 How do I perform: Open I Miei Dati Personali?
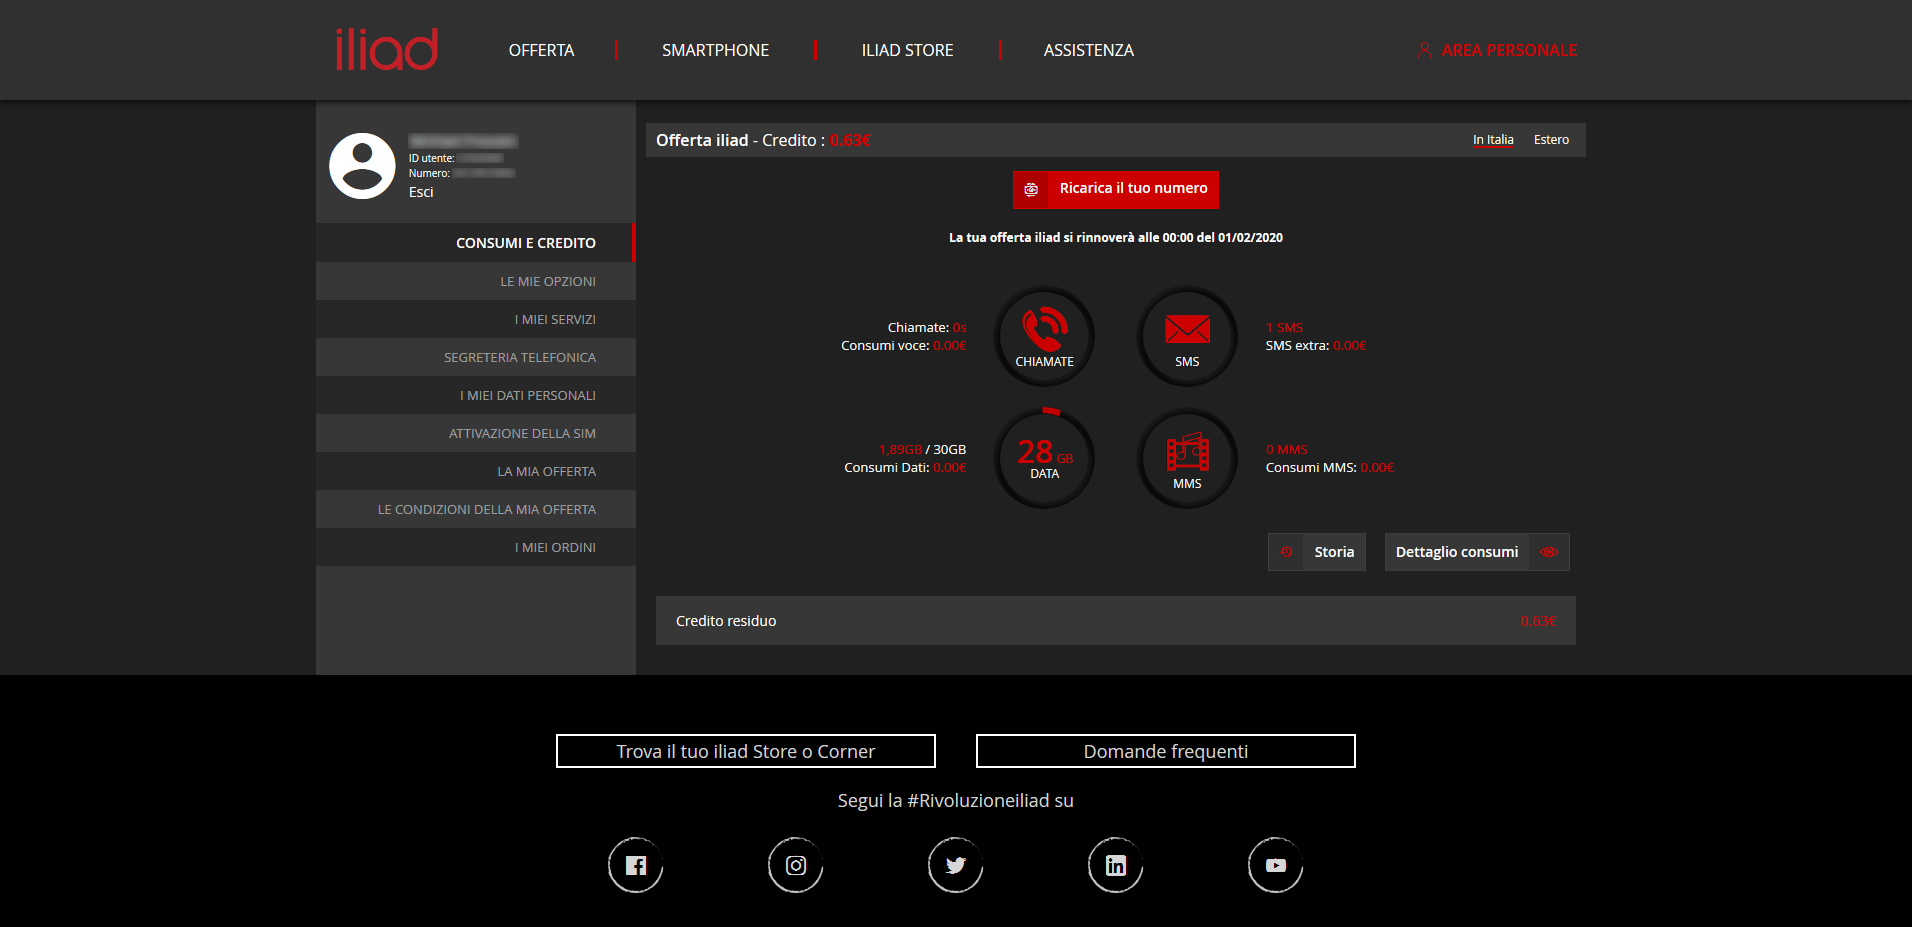pos(476,395)
